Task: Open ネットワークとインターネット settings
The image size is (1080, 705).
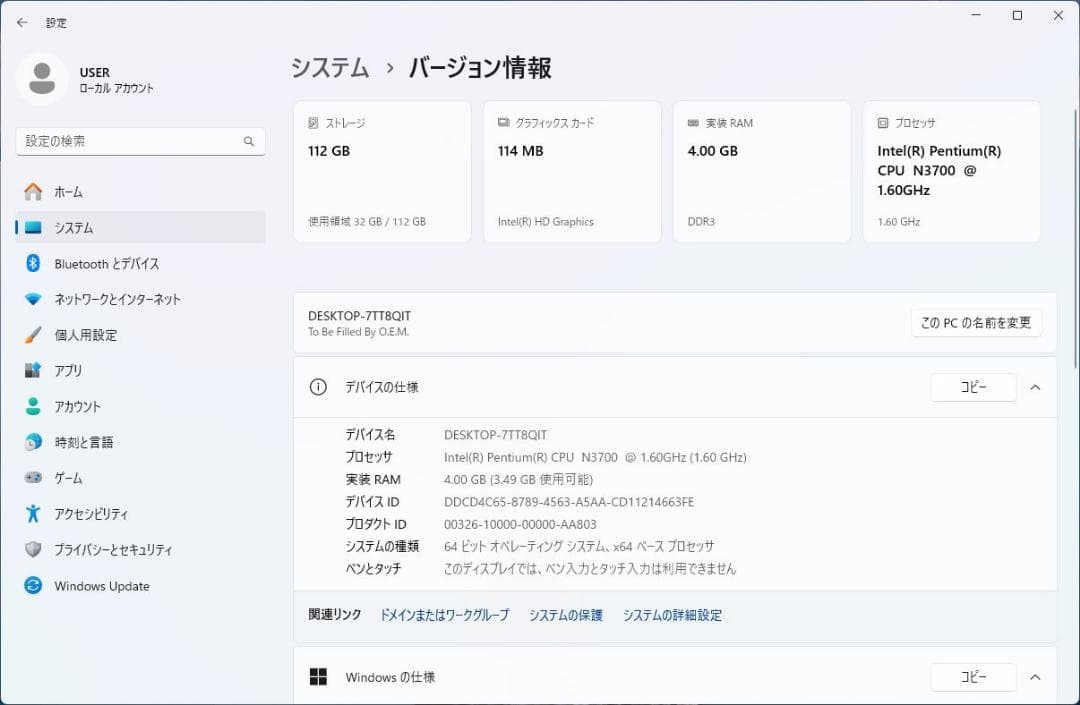Action: pos(141,299)
